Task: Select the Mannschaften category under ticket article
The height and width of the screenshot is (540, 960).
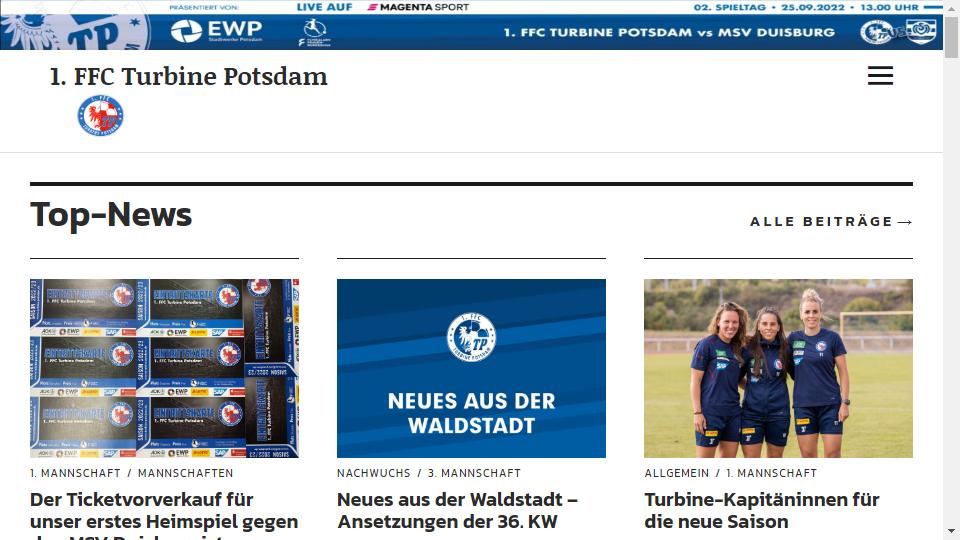Action: pos(186,473)
